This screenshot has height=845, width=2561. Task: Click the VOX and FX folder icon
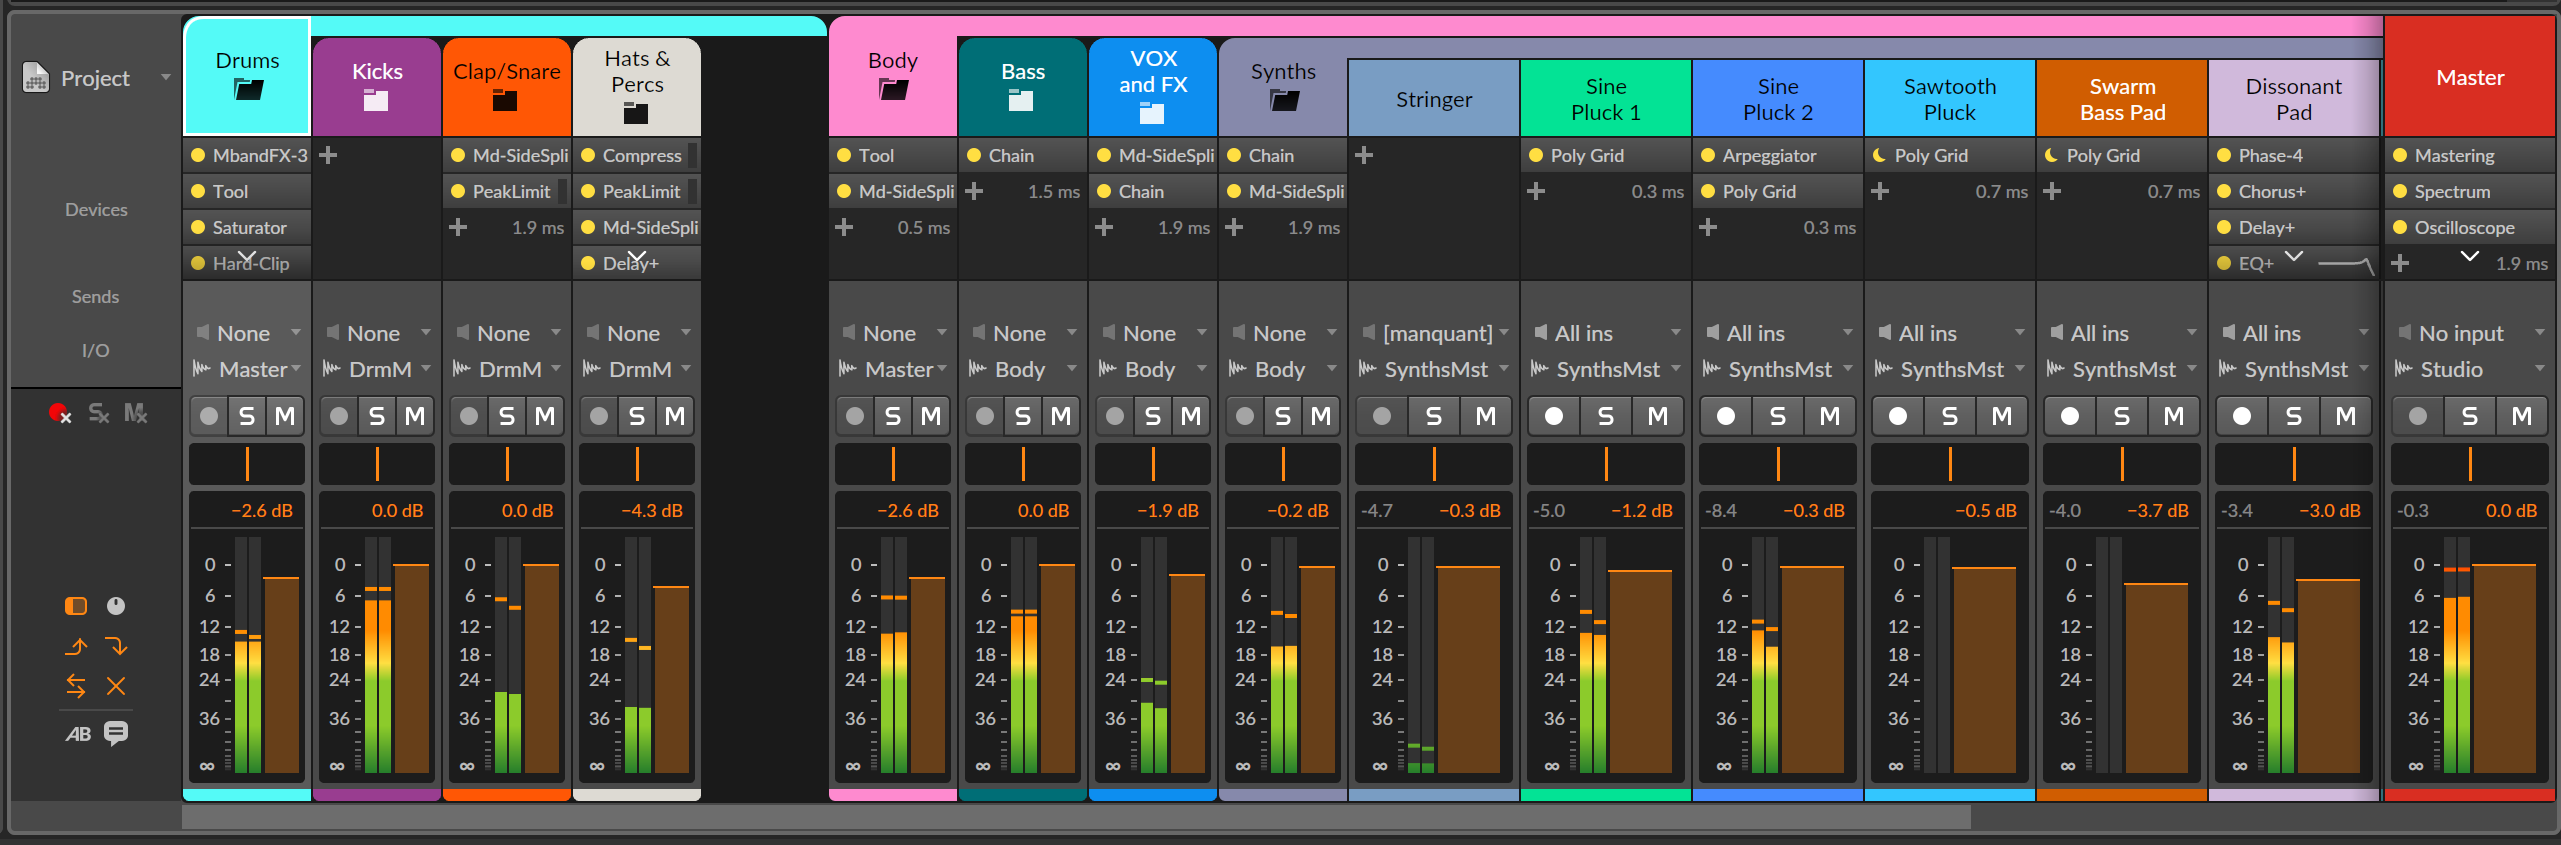1152,113
